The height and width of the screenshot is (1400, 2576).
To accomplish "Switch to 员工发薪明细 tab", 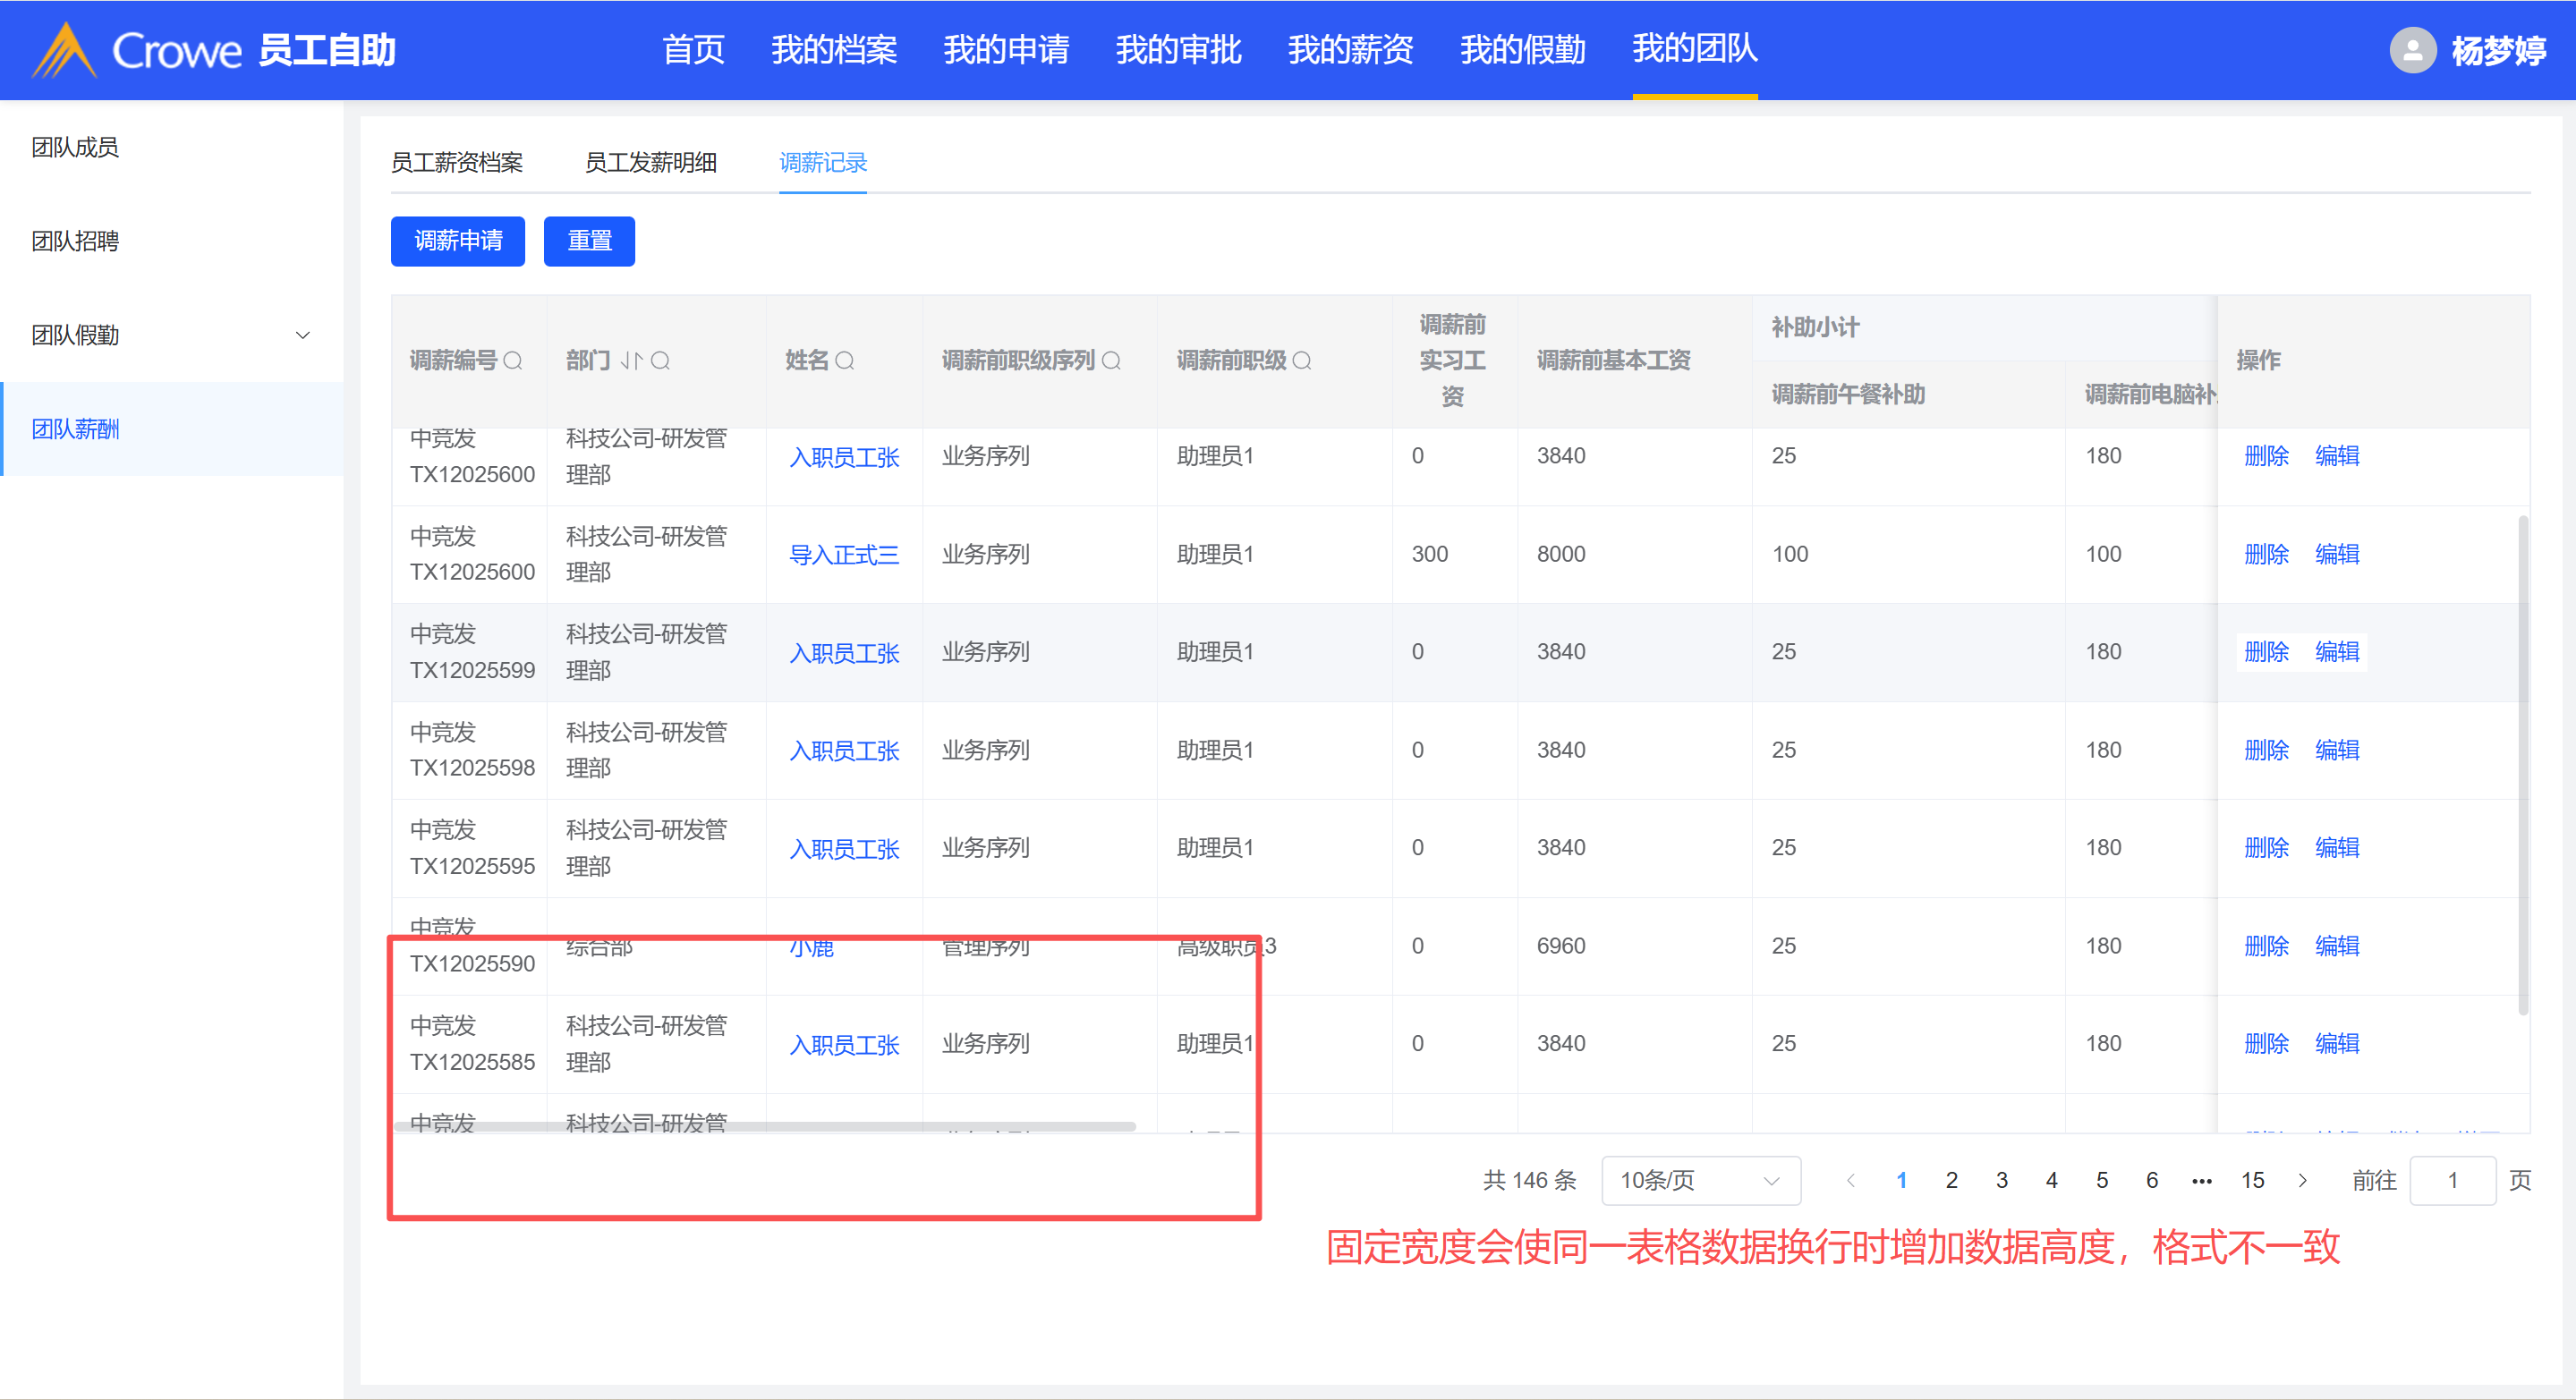I will pyautogui.click(x=650, y=163).
